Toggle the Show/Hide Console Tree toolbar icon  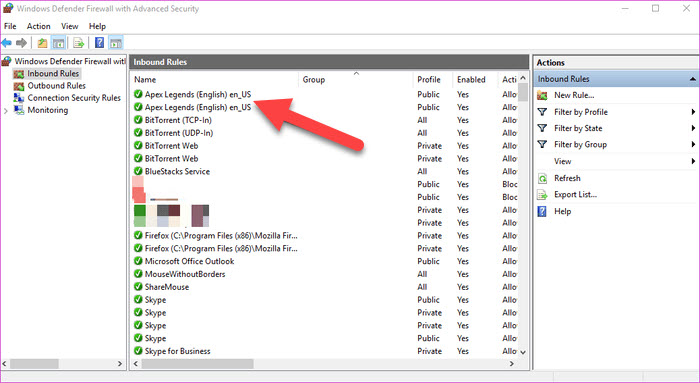pos(58,43)
